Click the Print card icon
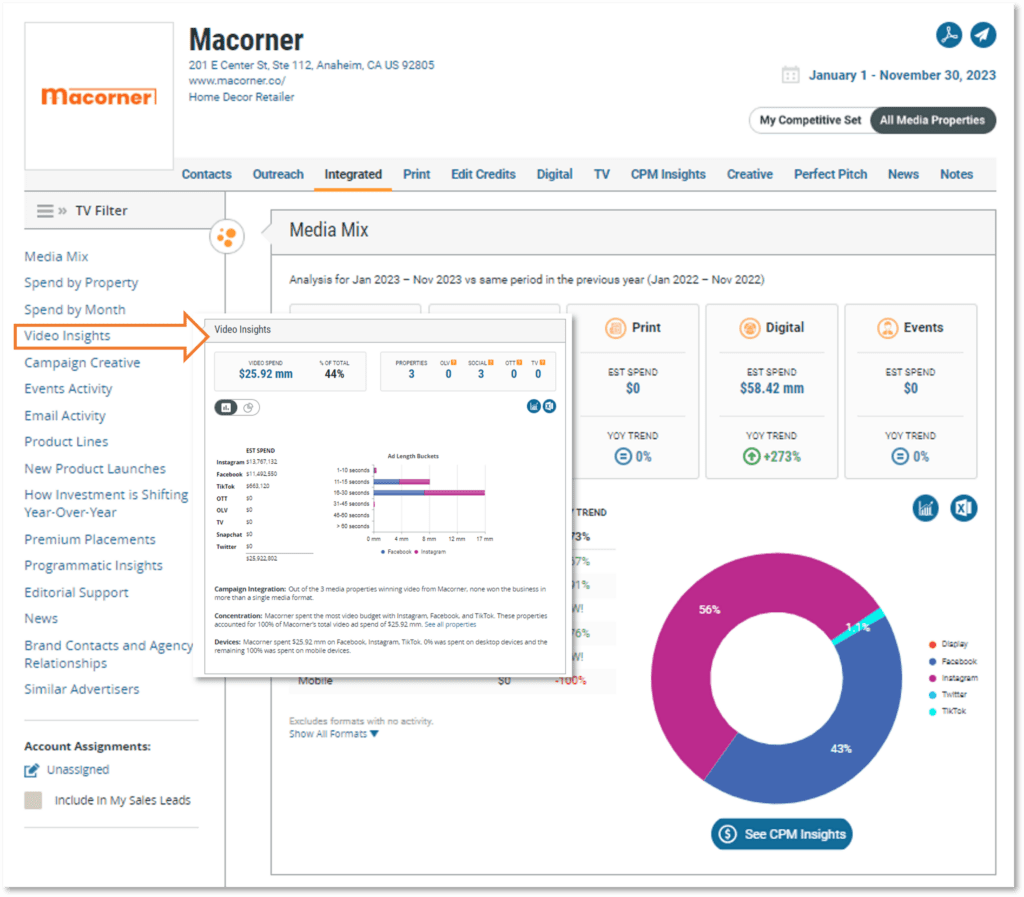 pos(615,328)
